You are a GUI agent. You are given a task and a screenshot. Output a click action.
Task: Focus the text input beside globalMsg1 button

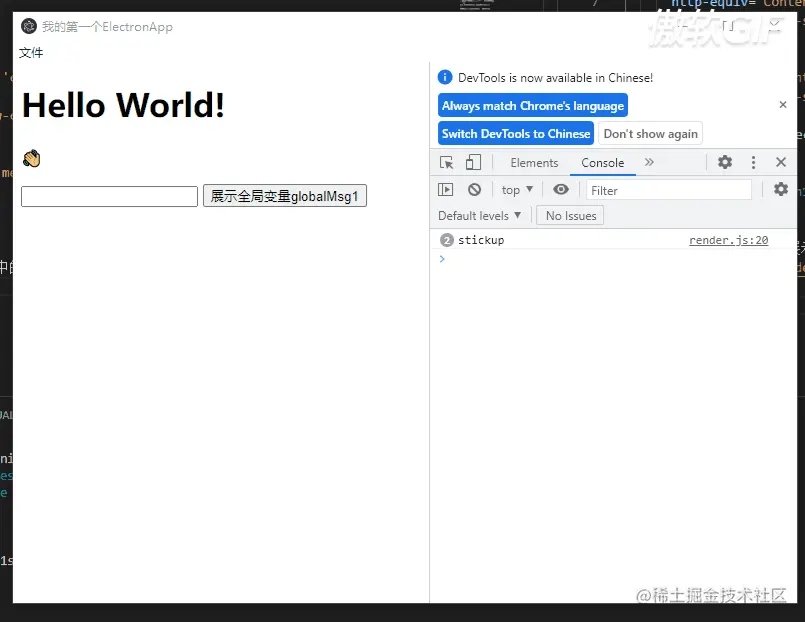point(109,197)
